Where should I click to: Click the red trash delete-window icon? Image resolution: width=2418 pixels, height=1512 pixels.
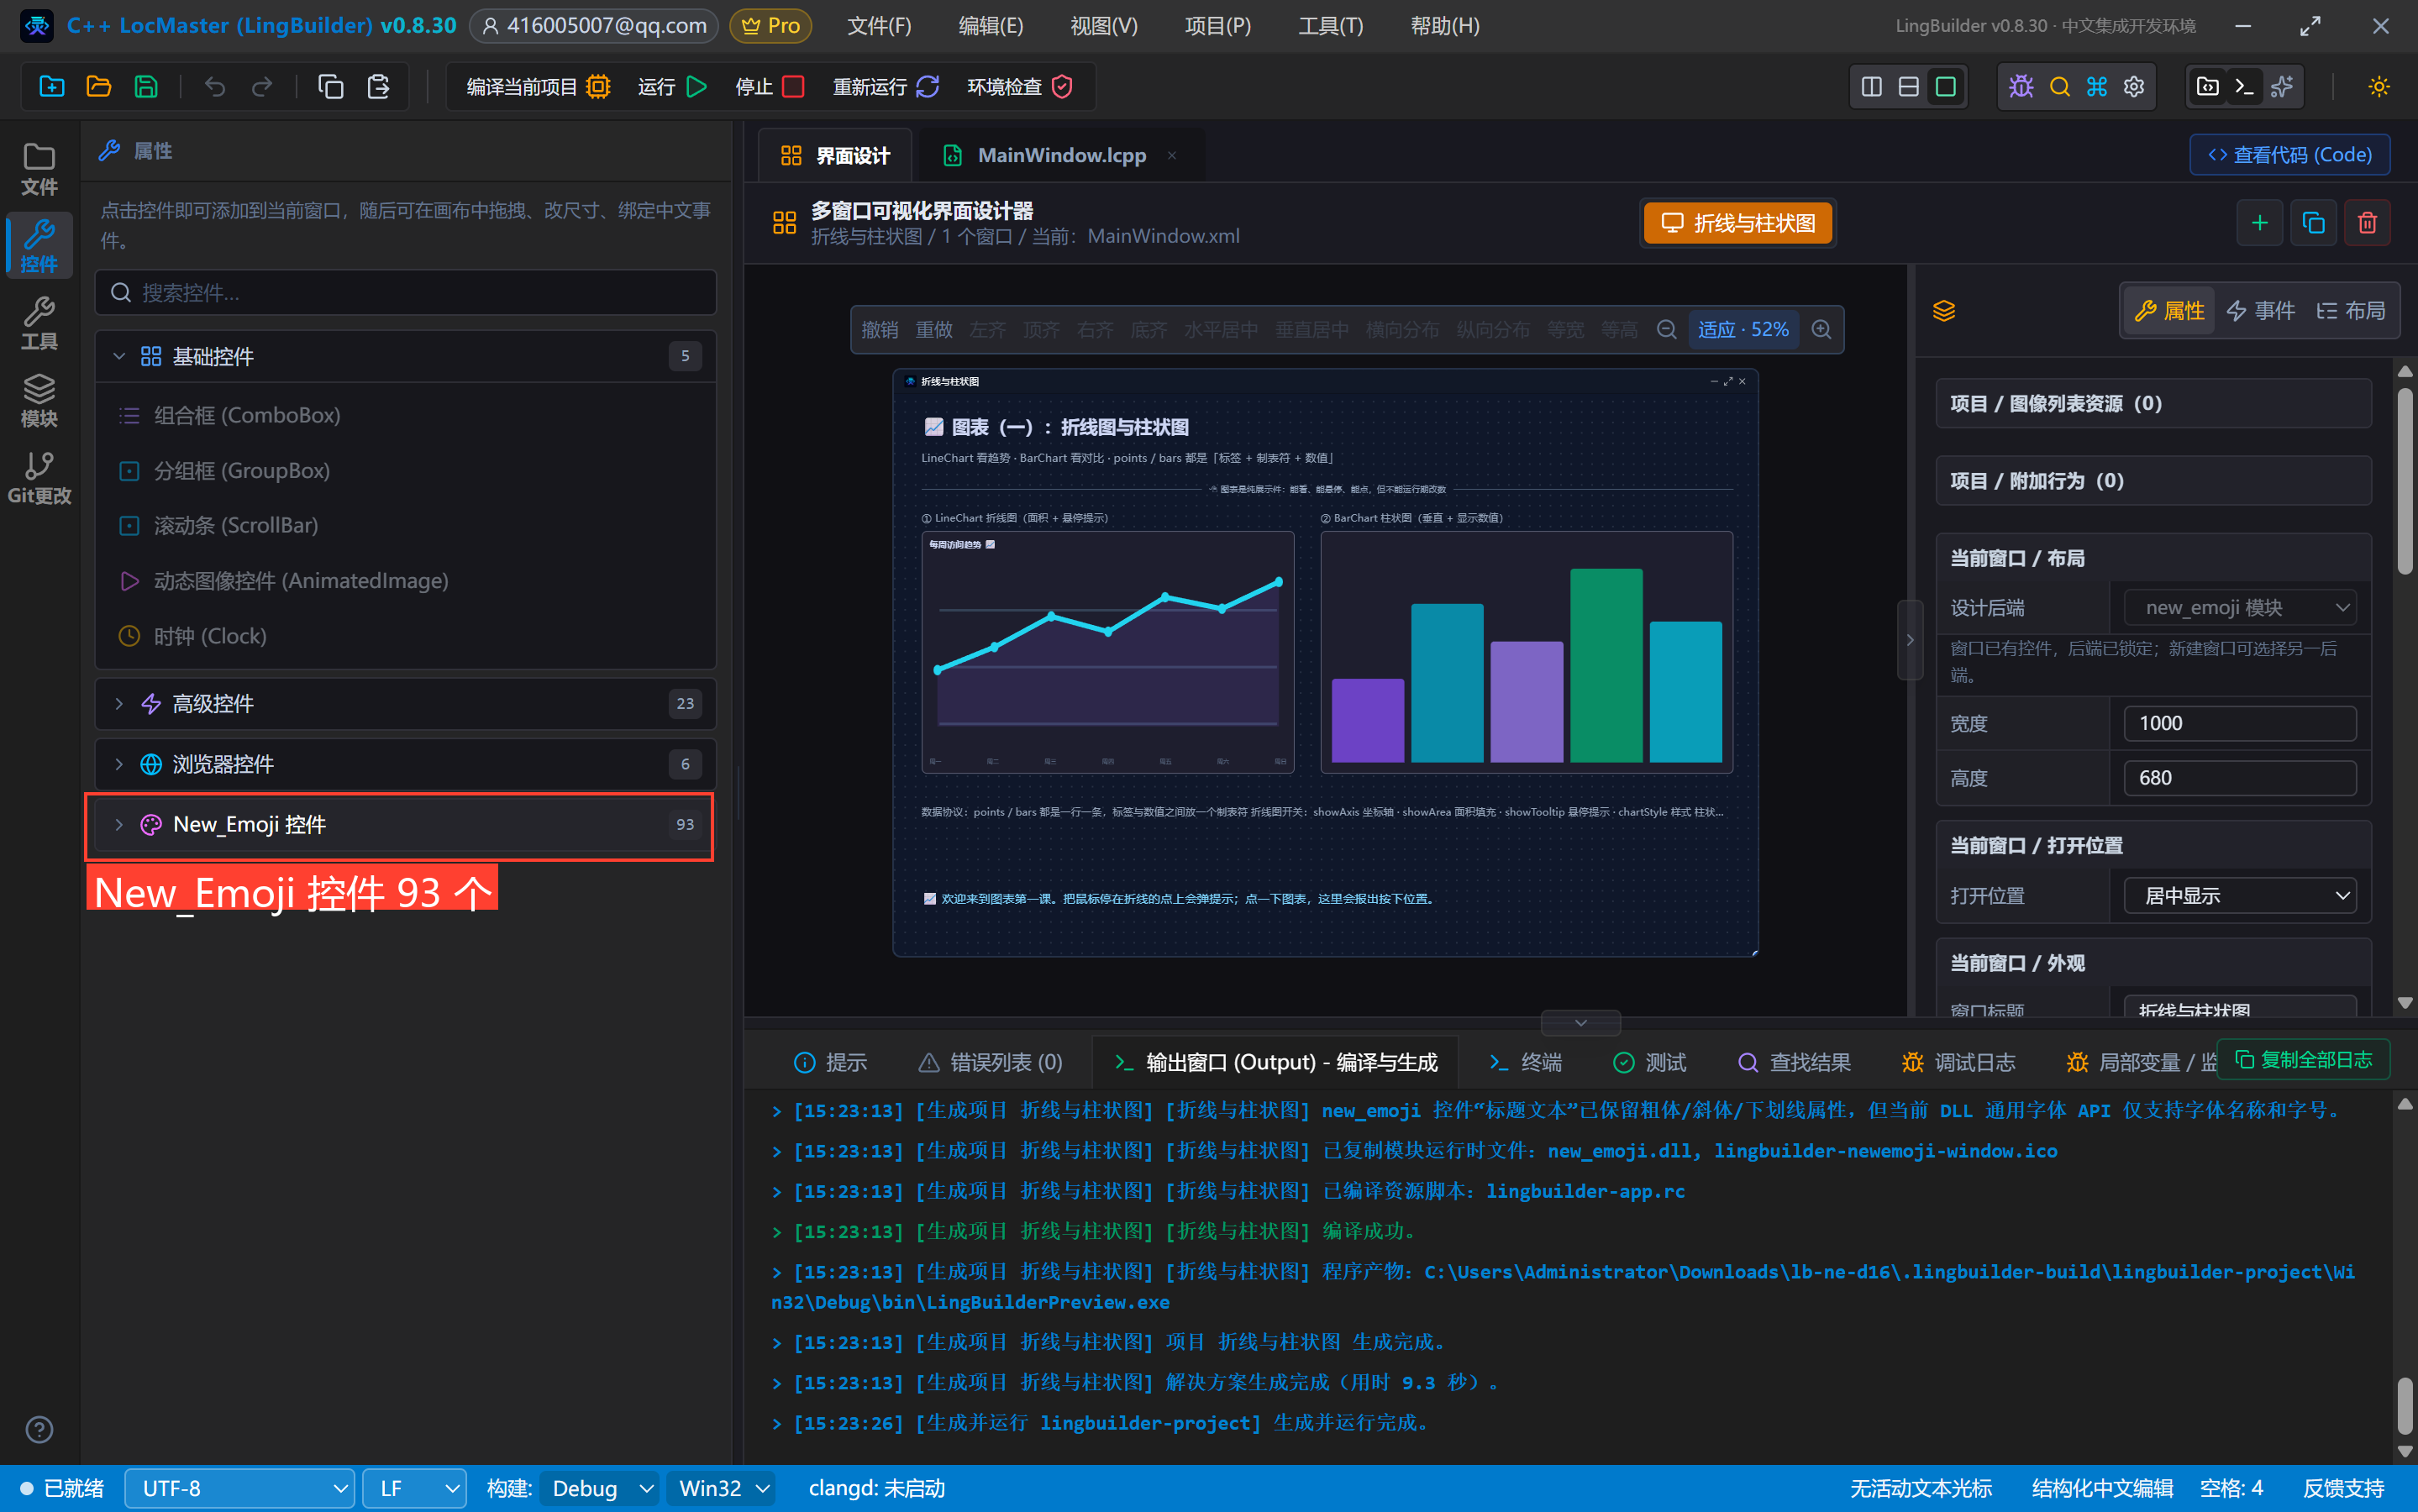click(2367, 223)
